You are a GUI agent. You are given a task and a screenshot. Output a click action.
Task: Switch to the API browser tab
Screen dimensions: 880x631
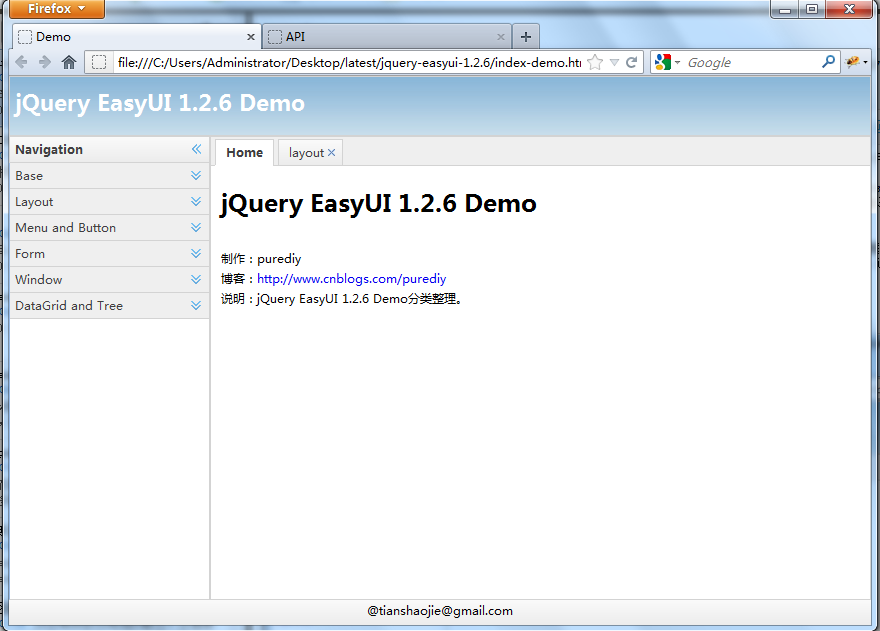pyautogui.click(x=386, y=37)
